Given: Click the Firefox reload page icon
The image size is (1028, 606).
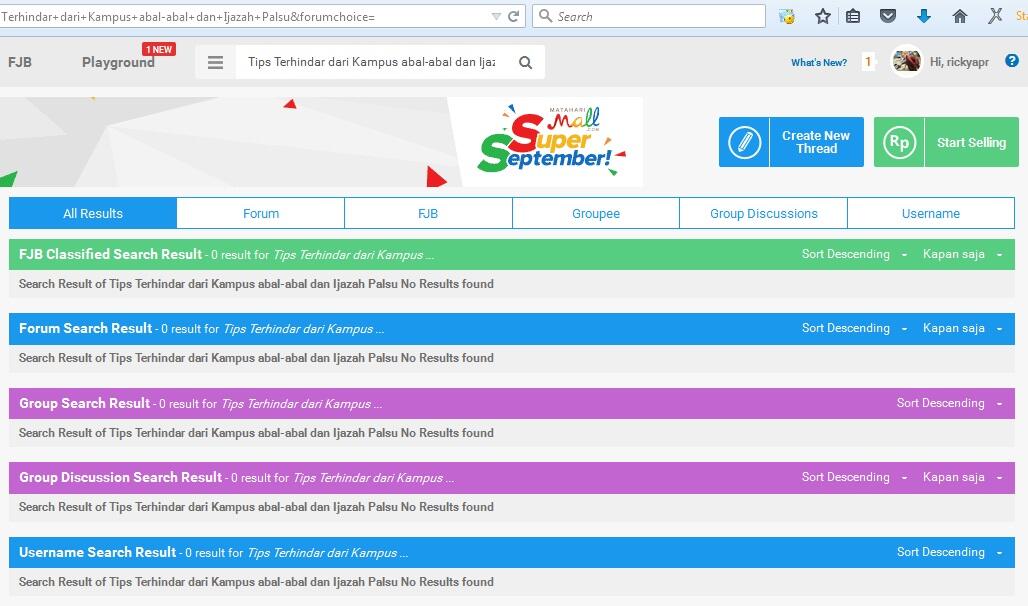Looking at the screenshot, I should click(514, 16).
